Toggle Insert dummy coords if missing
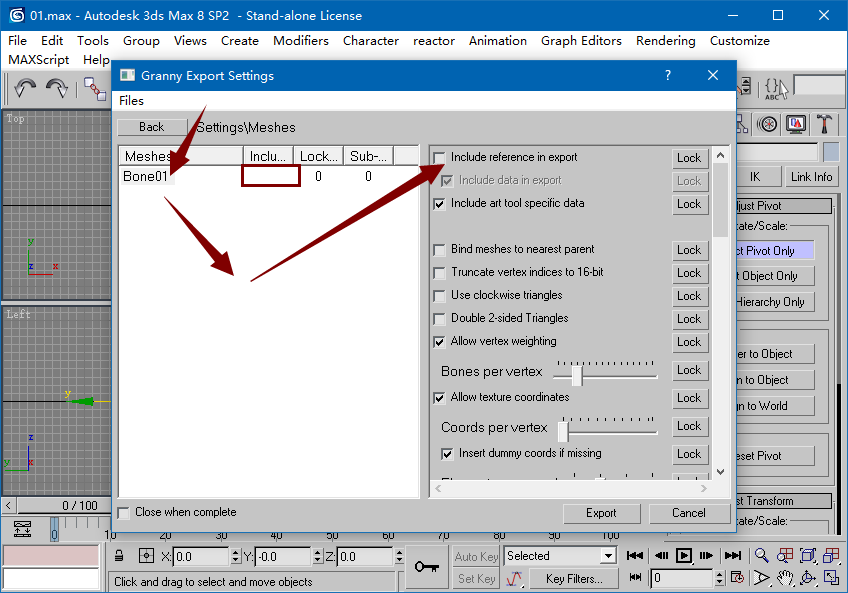Image resolution: width=848 pixels, height=593 pixels. (447, 453)
